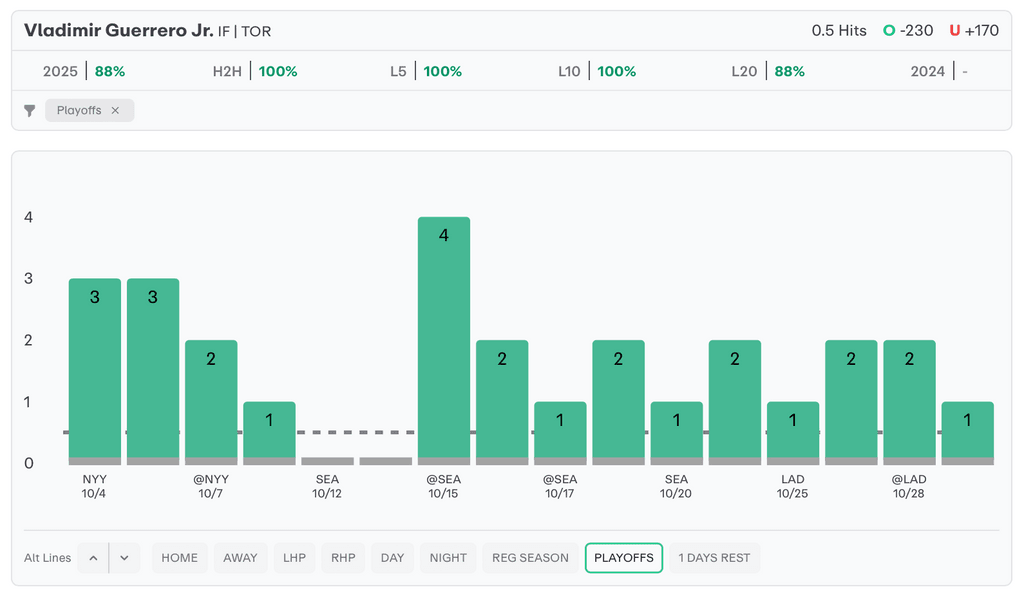Image resolution: width=1024 pixels, height=602 pixels.
Task: Filter by NIGHT games
Action: tap(448, 558)
